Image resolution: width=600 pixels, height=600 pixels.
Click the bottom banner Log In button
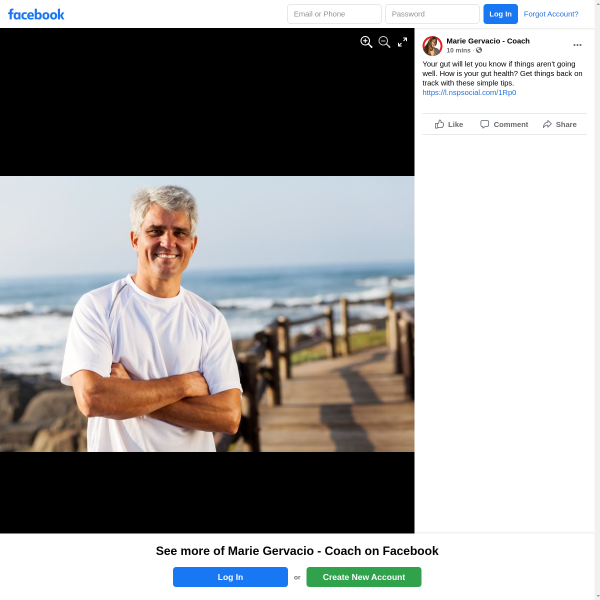pos(230,577)
